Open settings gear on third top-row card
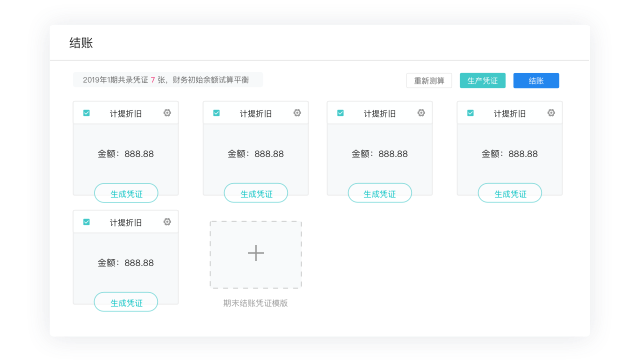Screen dimensions: 640x360 tap(421, 113)
